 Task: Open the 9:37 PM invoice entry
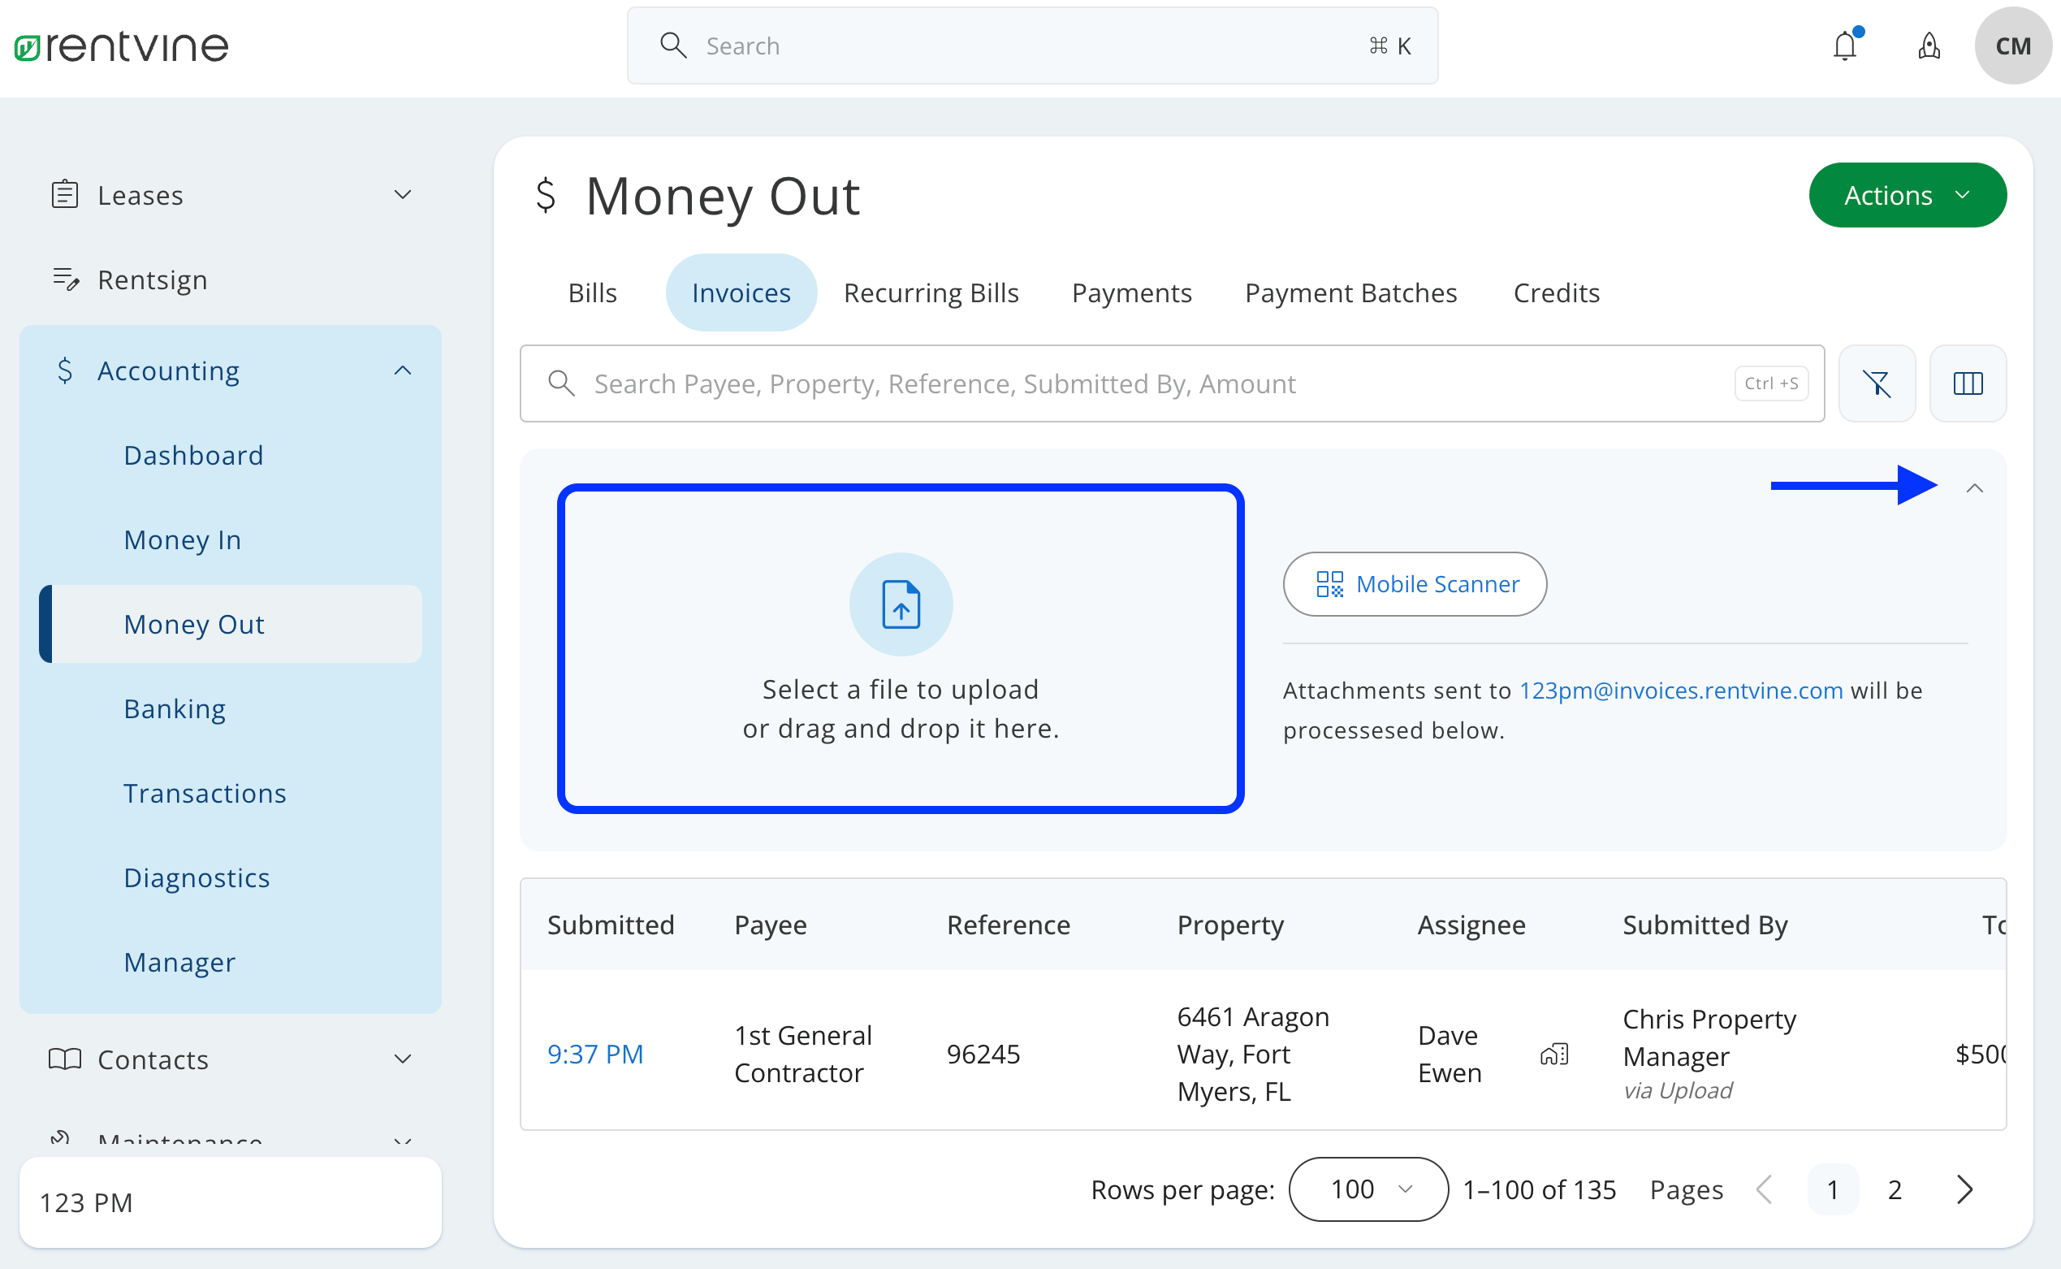[595, 1053]
